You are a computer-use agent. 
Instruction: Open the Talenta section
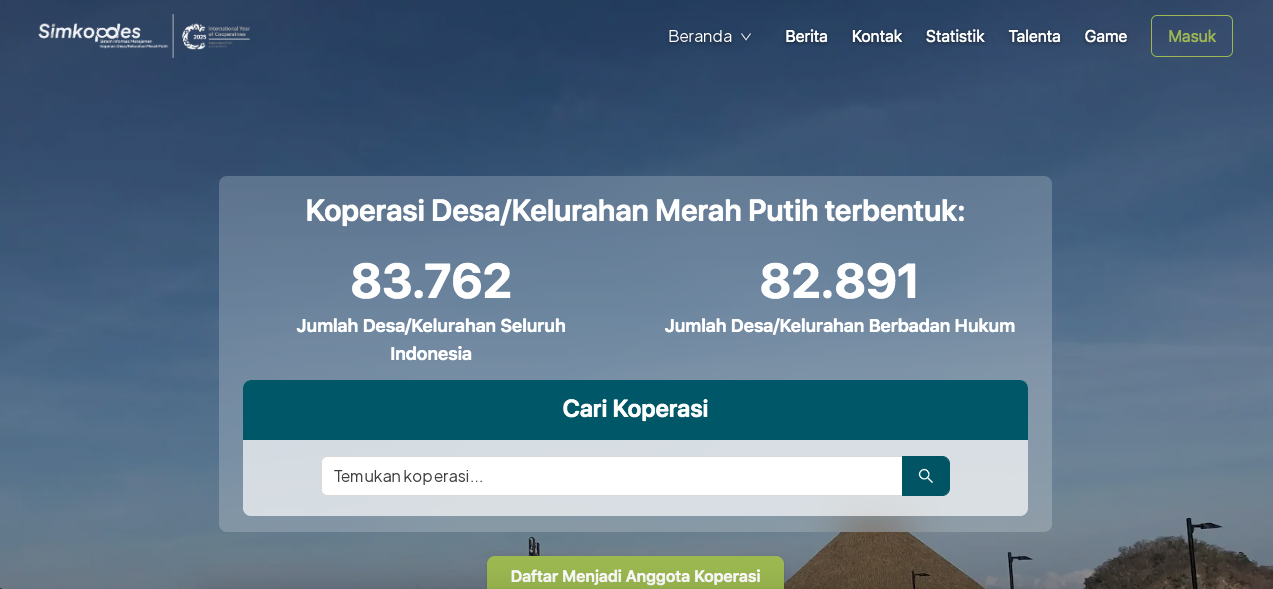tap(1034, 36)
